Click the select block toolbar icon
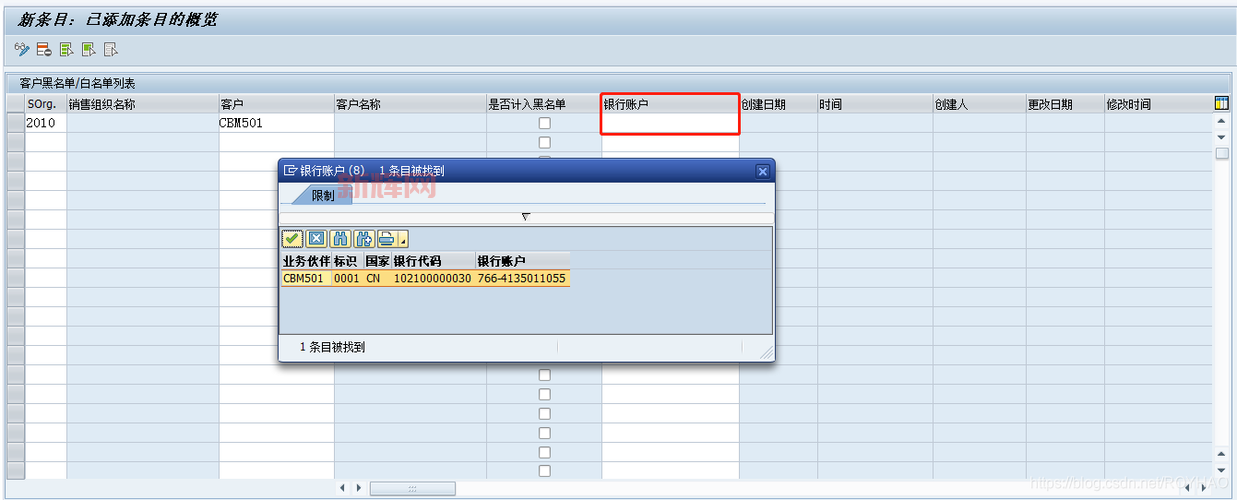The image size is (1237, 500). click(x=88, y=49)
